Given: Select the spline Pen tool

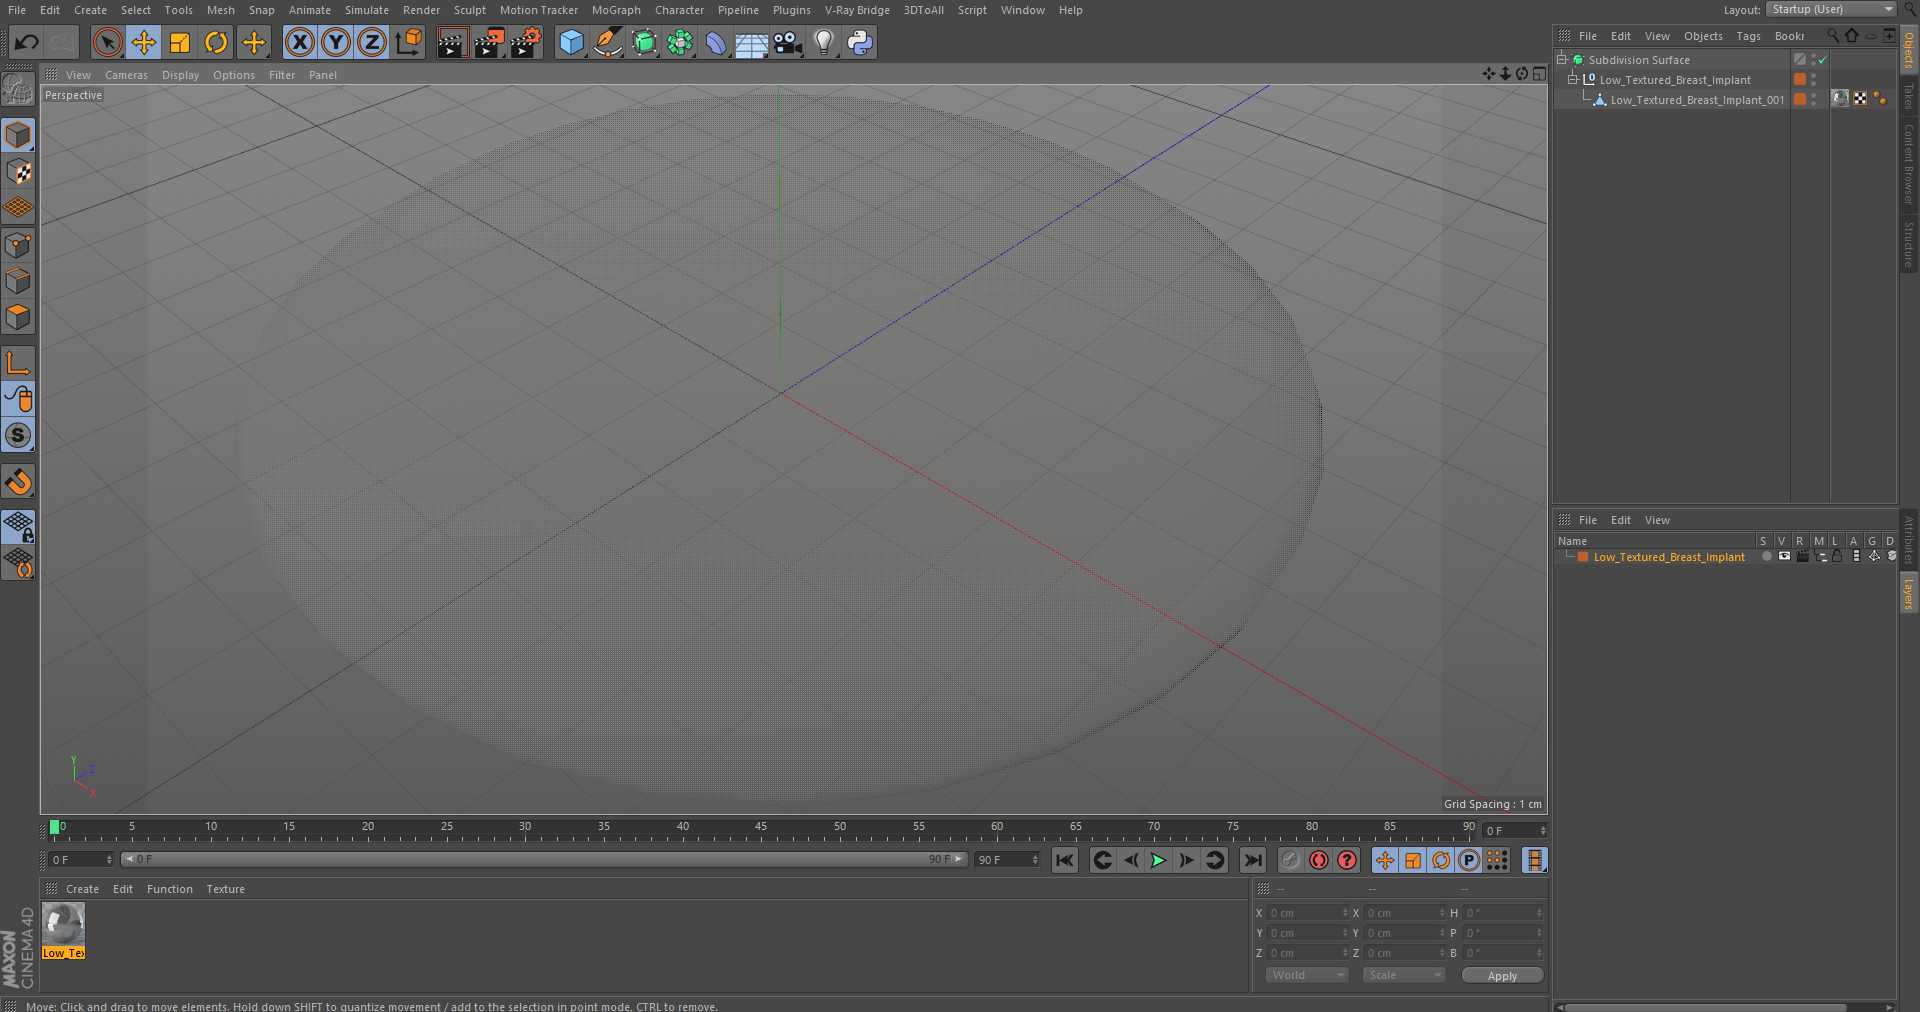Looking at the screenshot, I should 607,42.
